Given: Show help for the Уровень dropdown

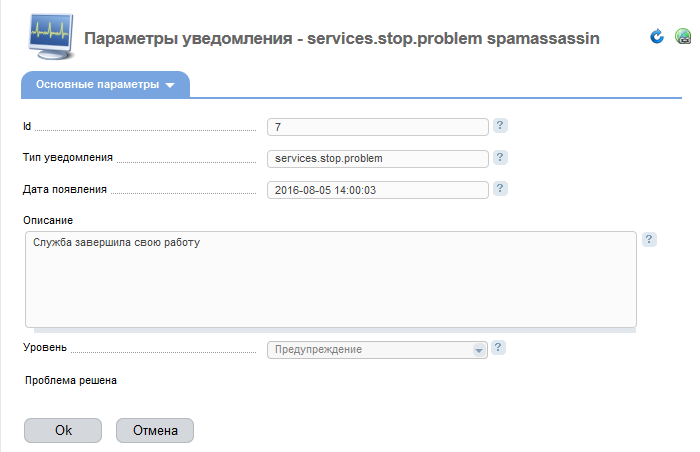Looking at the screenshot, I should [498, 347].
